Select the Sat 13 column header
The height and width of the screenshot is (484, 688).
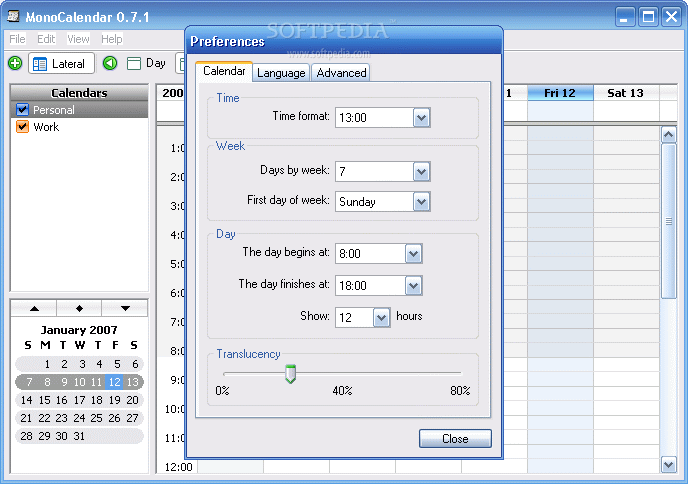point(625,93)
